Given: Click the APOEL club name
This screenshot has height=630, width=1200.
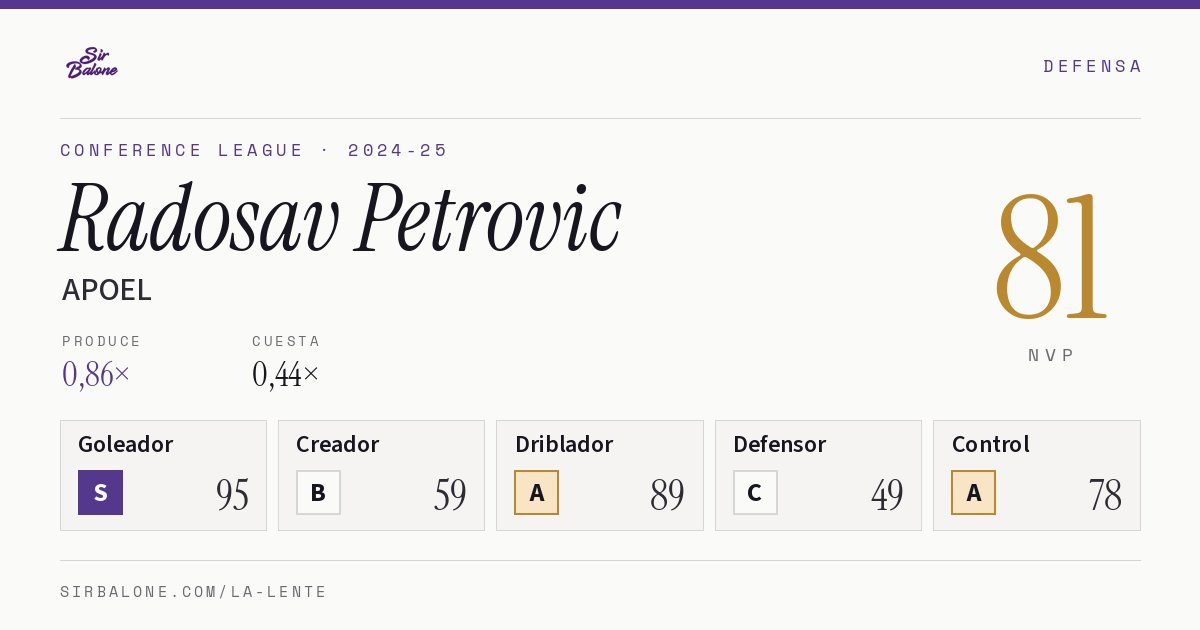Looking at the screenshot, I should 107,290.
